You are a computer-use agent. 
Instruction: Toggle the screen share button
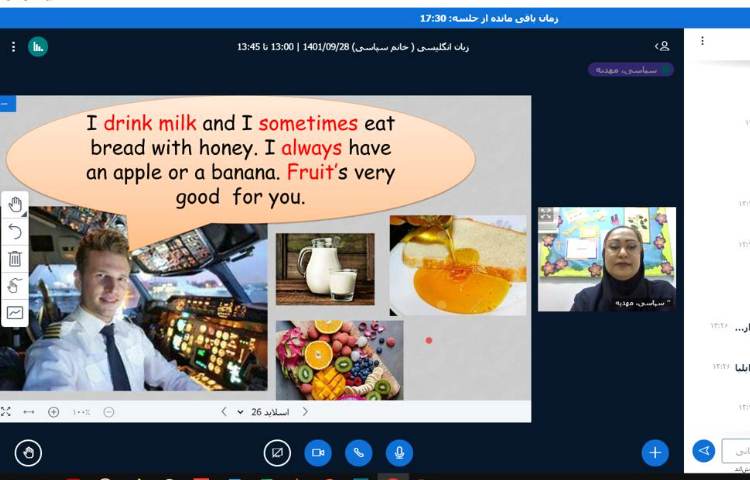(x=277, y=453)
